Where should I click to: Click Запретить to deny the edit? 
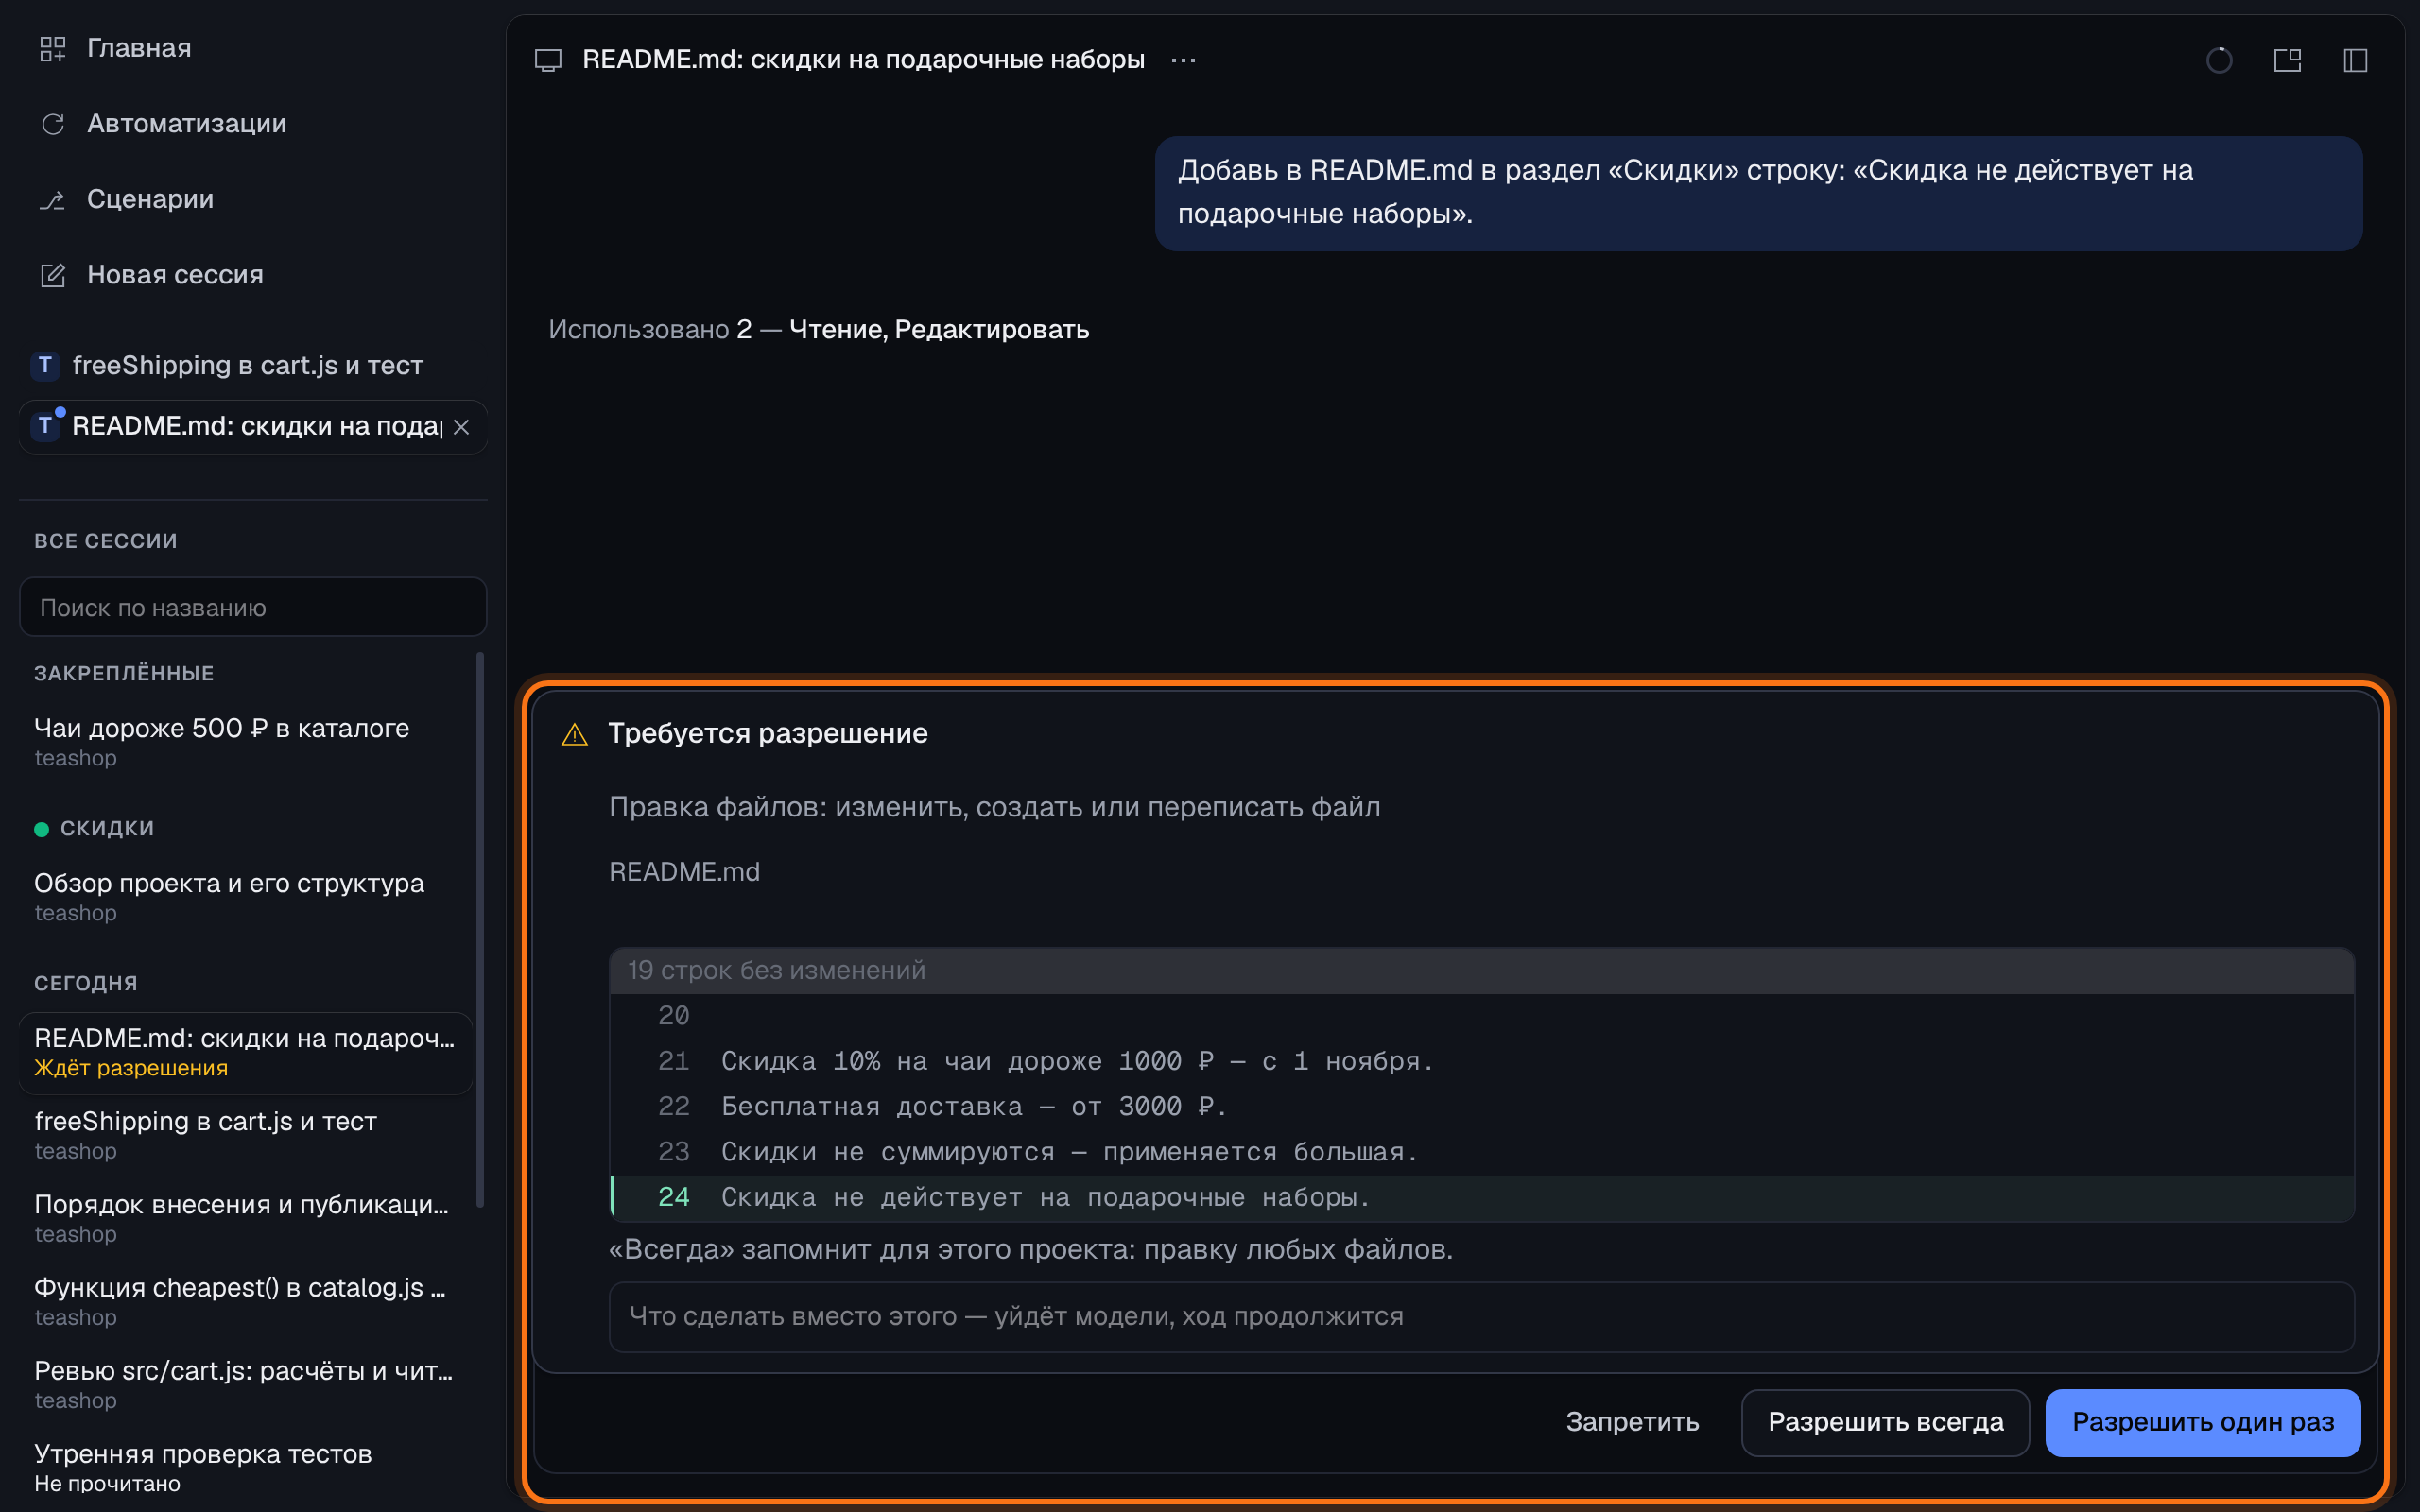(1632, 1422)
